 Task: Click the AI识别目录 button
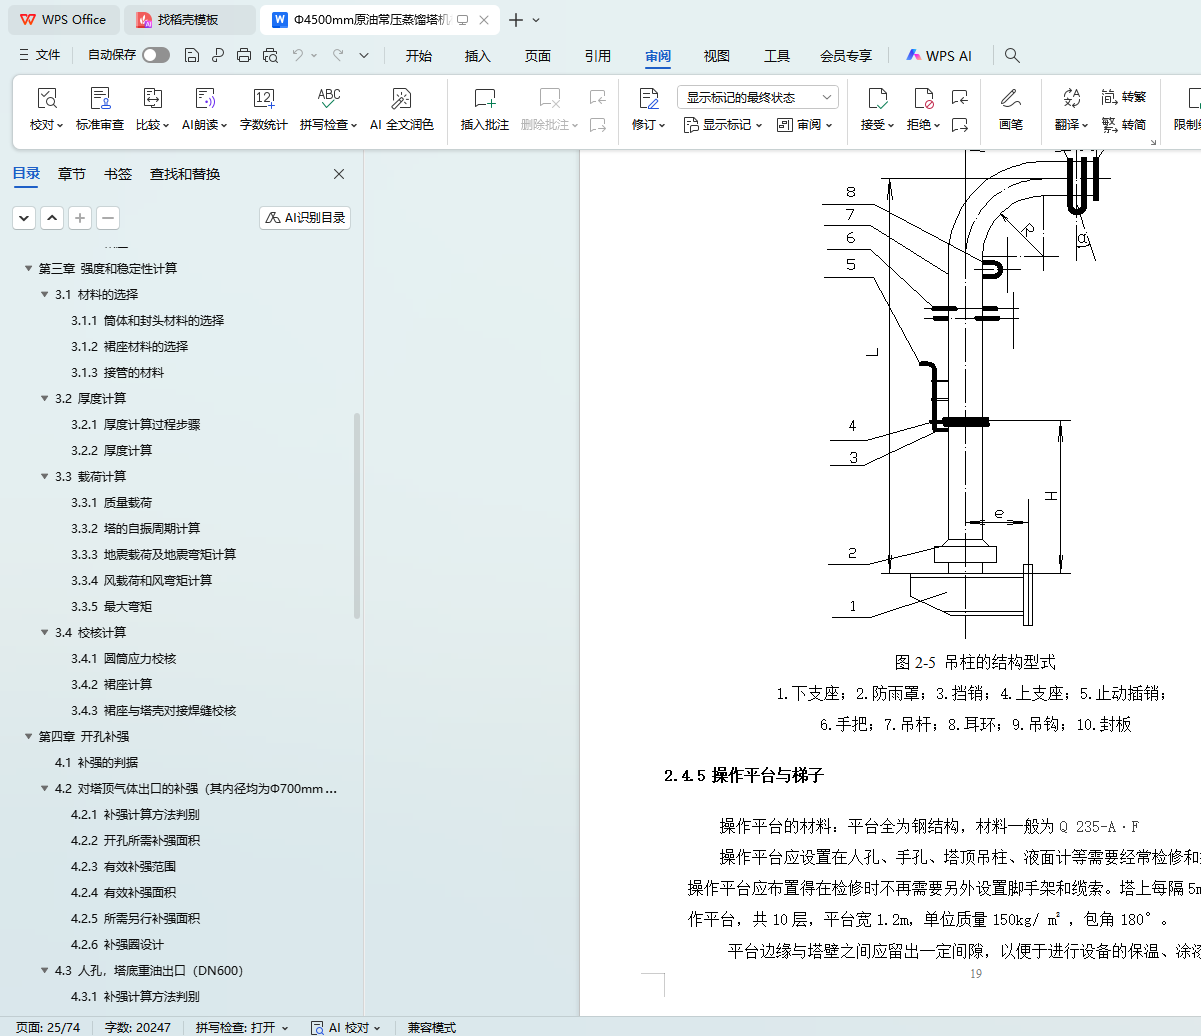[x=305, y=218]
